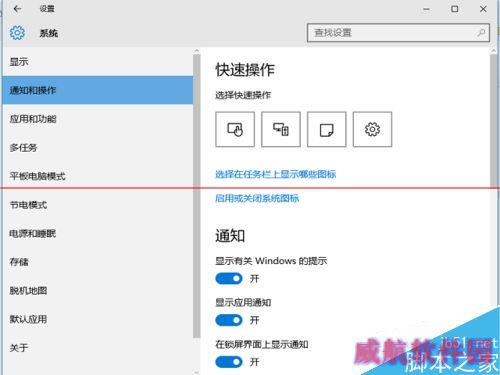
Task: Toggle 显示有关 Windows 的提示 switch
Action: [229, 278]
